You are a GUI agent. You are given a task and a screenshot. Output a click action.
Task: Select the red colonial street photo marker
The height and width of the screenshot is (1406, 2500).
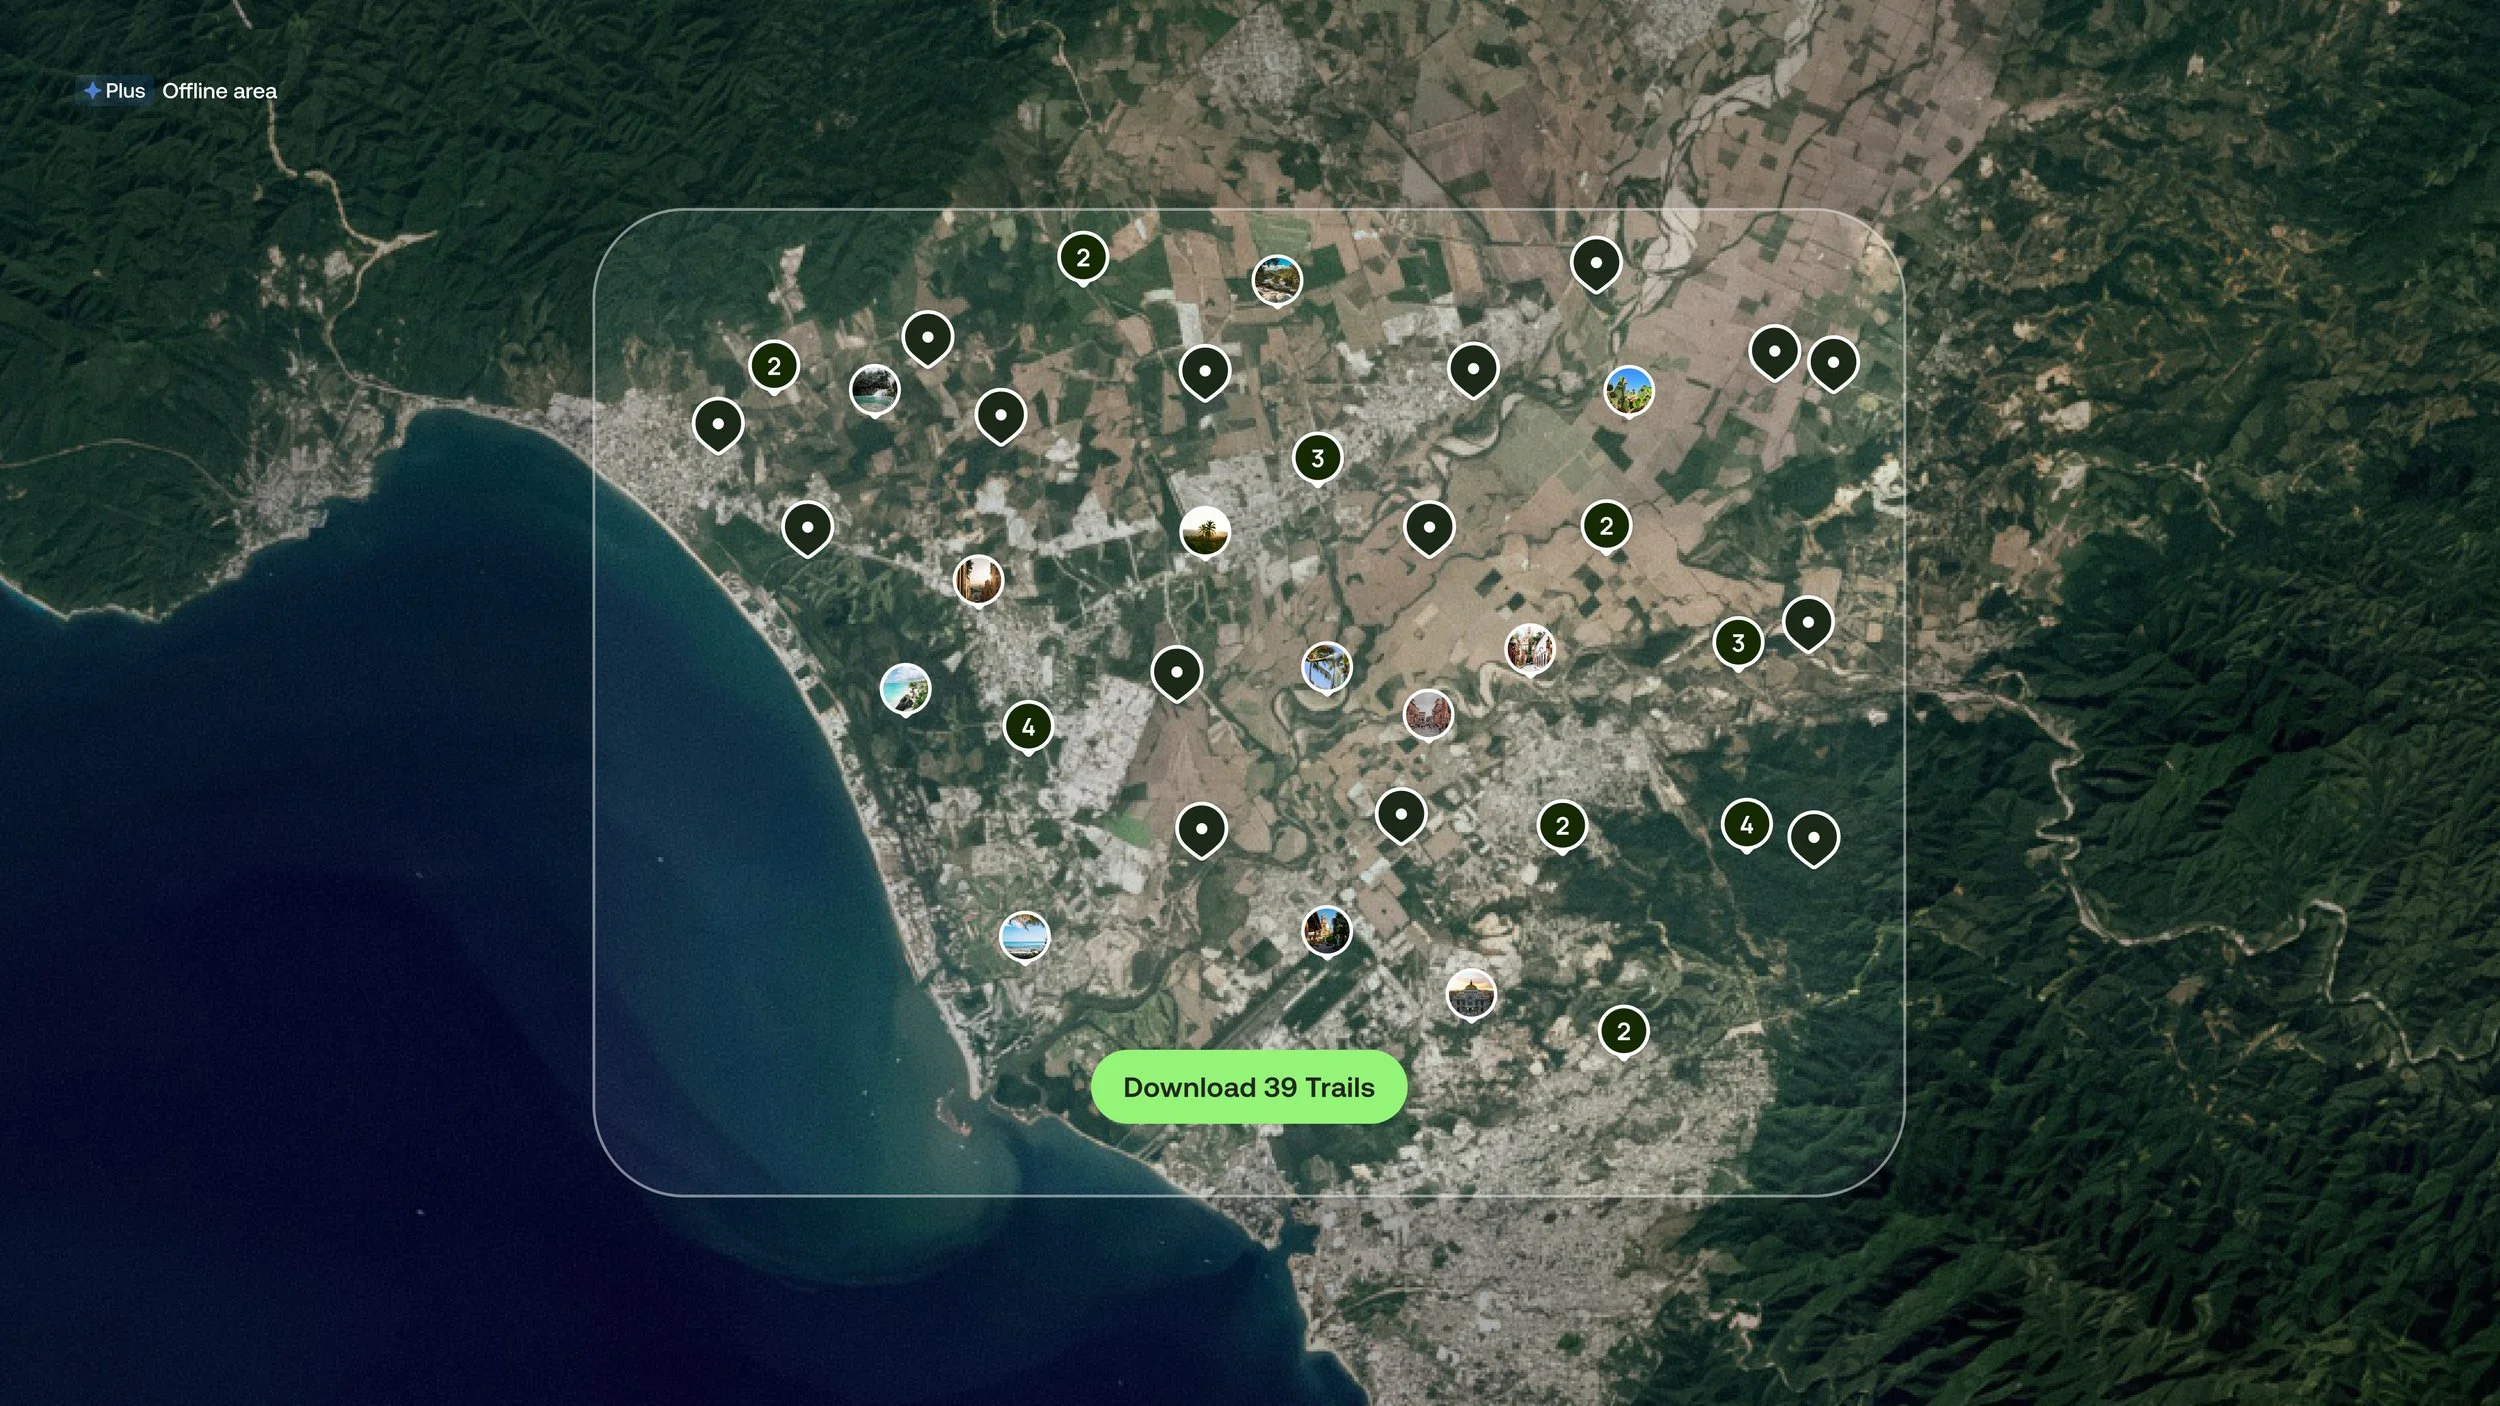(x=1427, y=714)
